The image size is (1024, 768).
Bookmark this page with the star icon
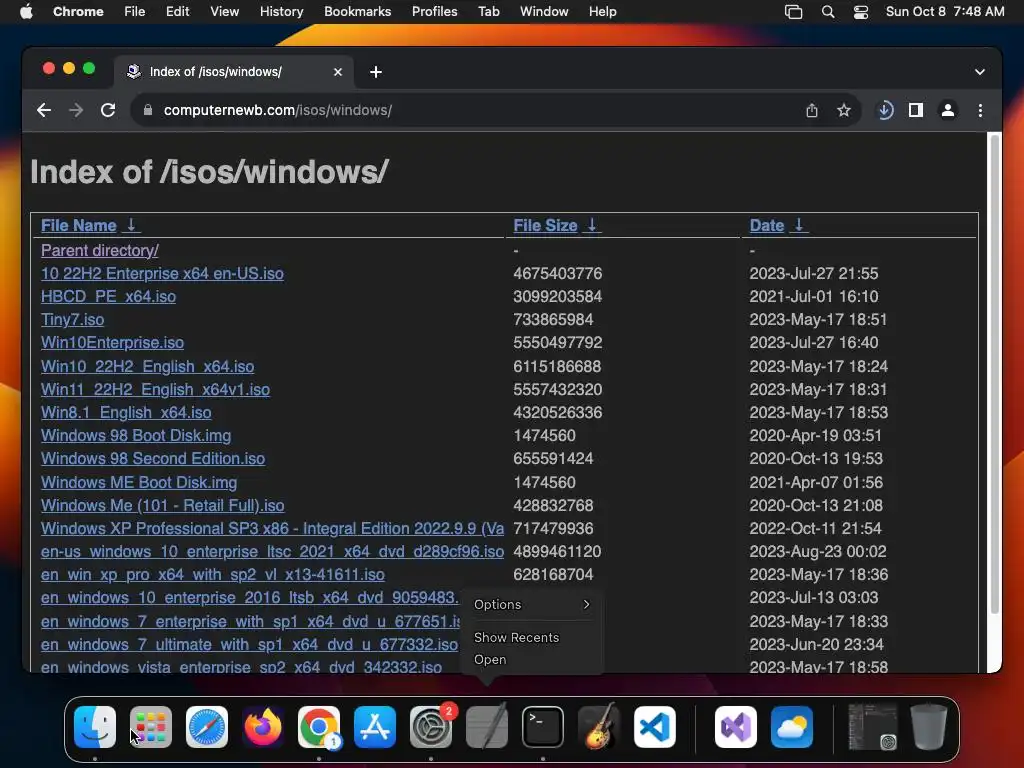tap(844, 110)
